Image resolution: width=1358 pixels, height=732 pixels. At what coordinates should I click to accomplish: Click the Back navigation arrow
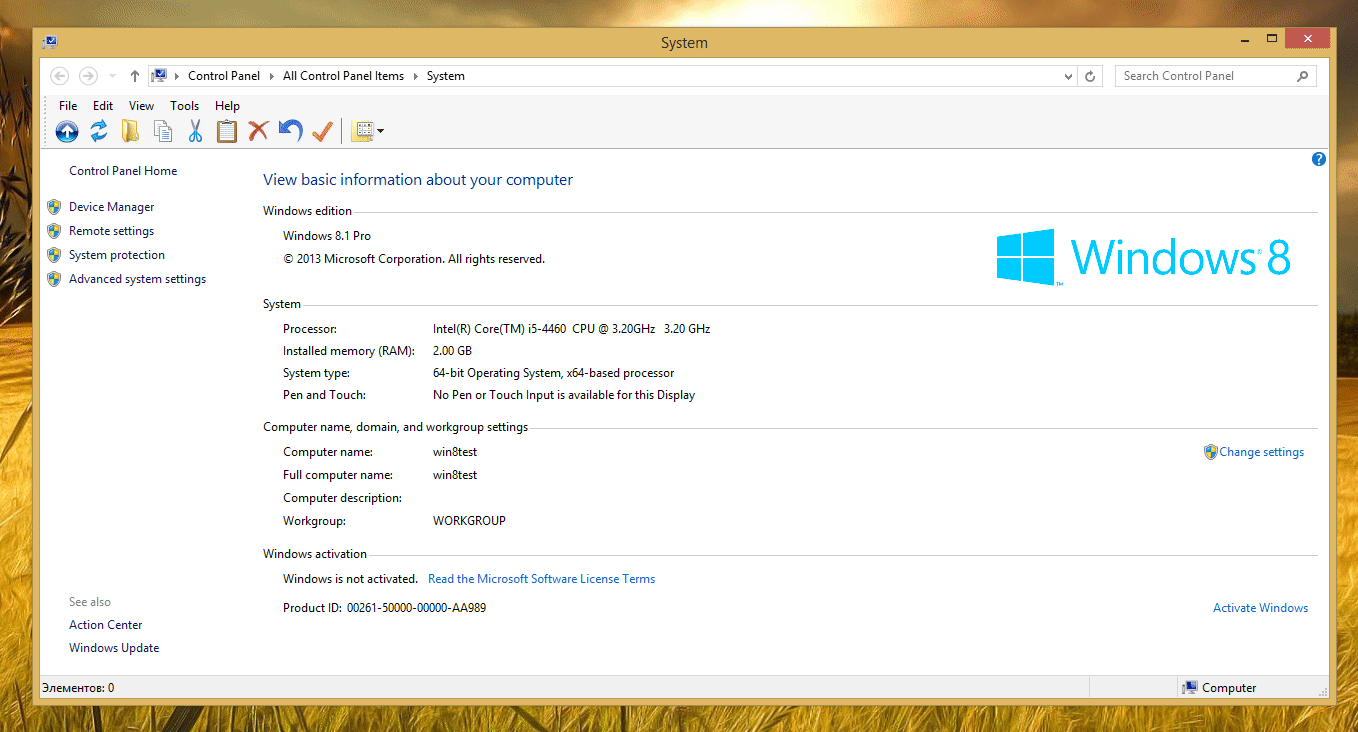60,76
